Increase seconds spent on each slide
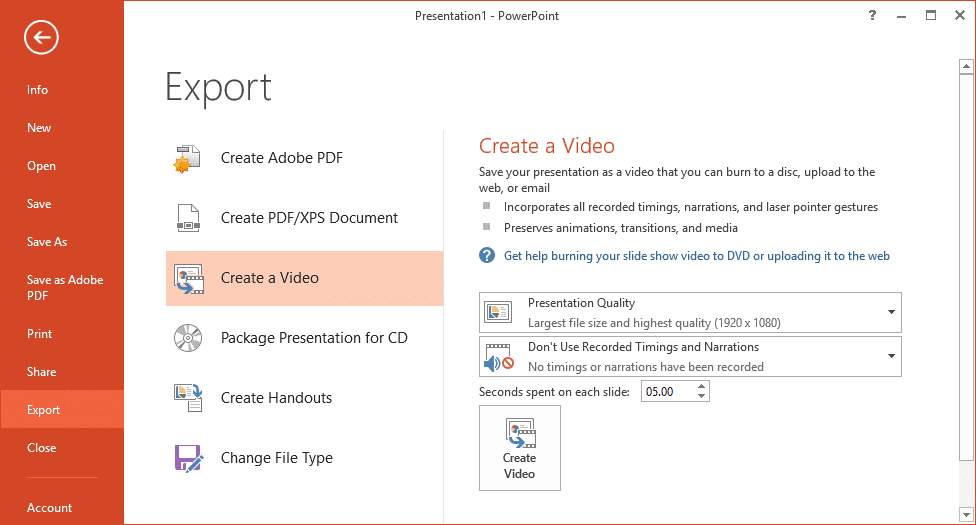This screenshot has height=525, width=976. [702, 387]
